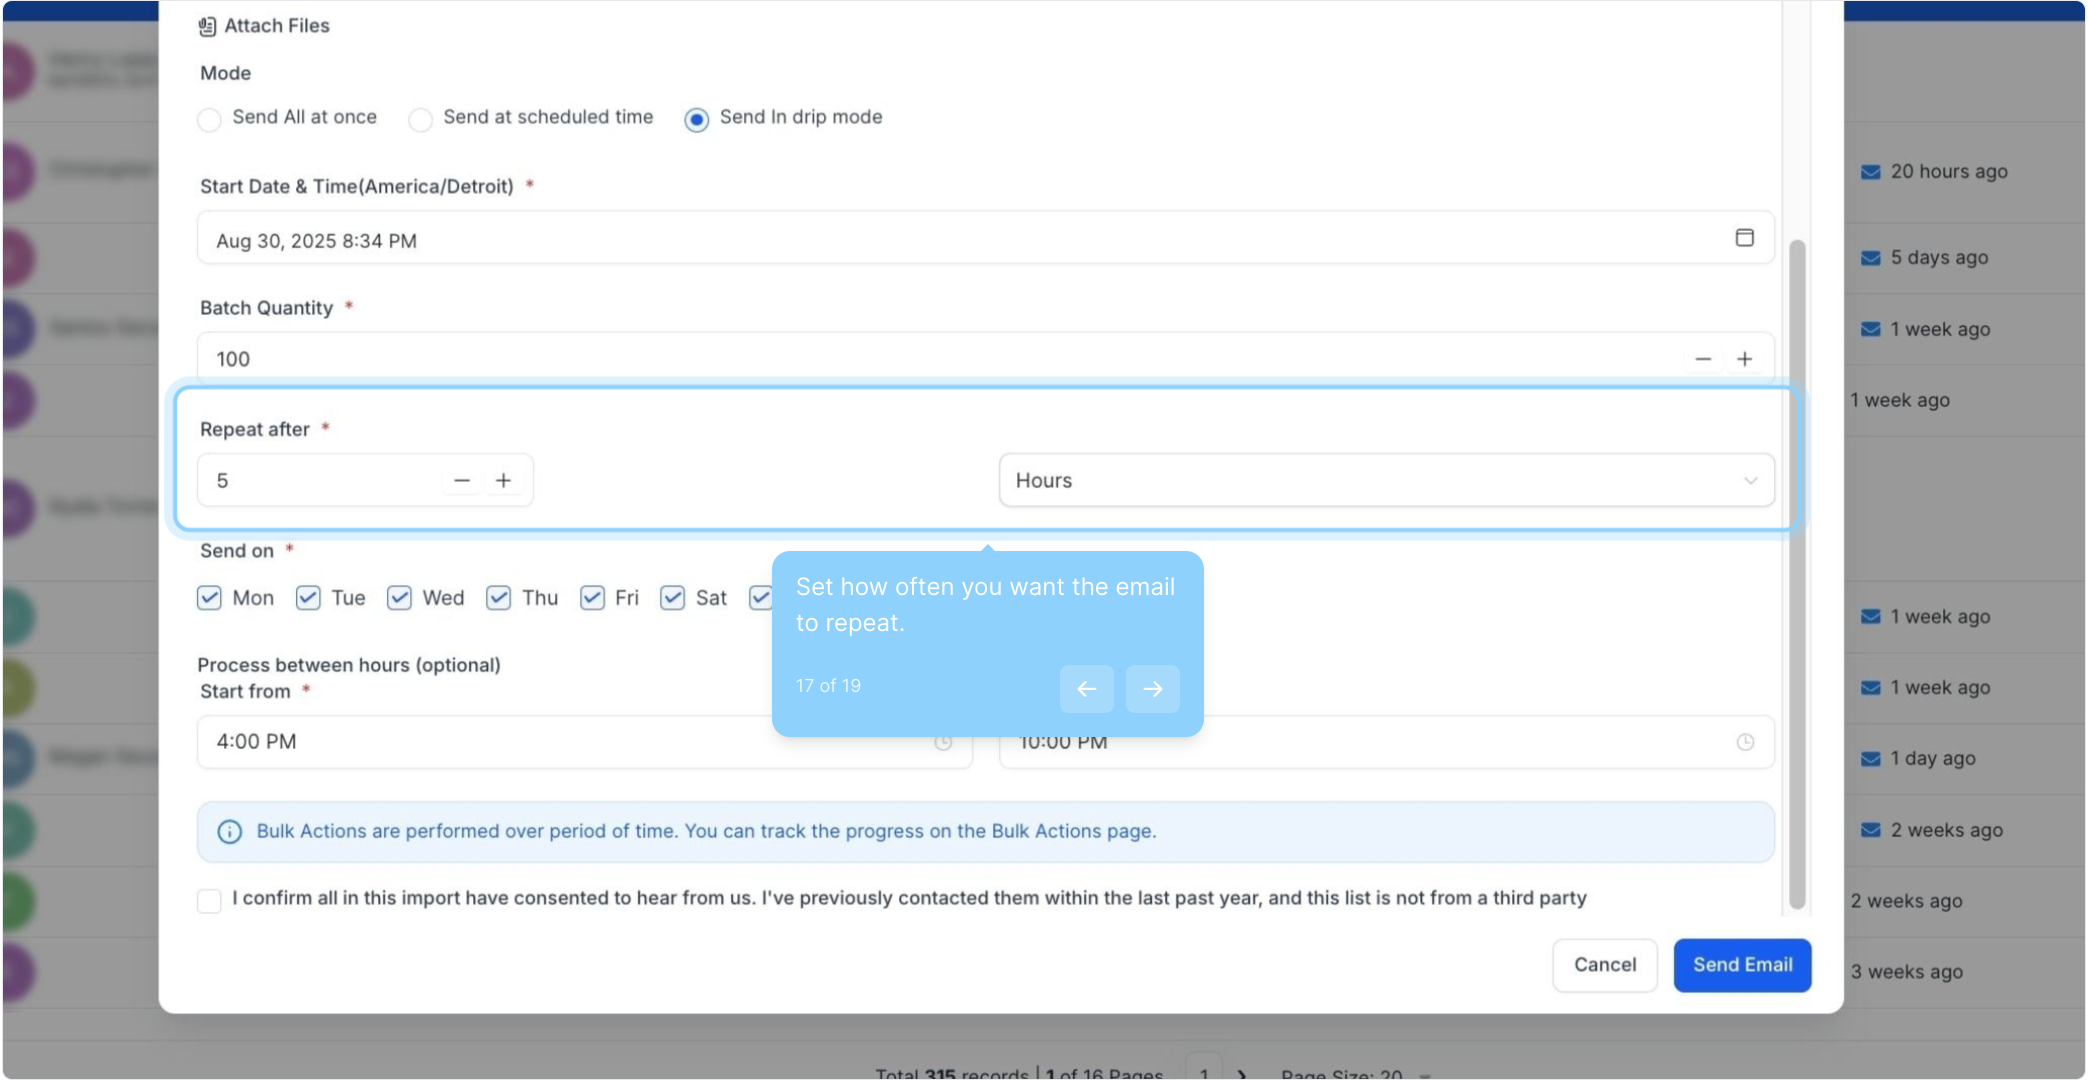Click the Send Email button
This screenshot has height=1080, width=2088.
(x=1742, y=965)
